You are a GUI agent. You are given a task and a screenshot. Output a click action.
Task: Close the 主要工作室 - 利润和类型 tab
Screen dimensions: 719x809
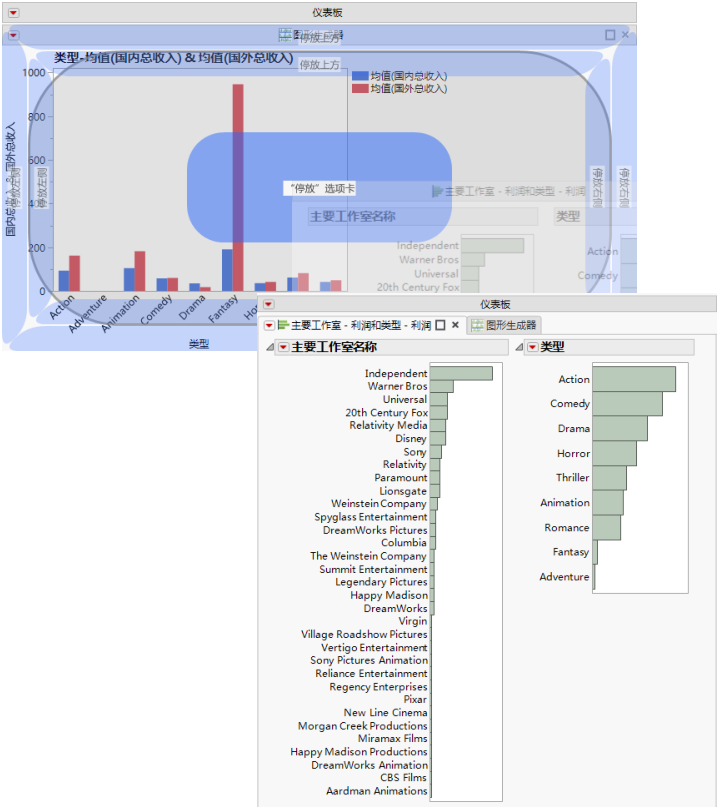[455, 325]
